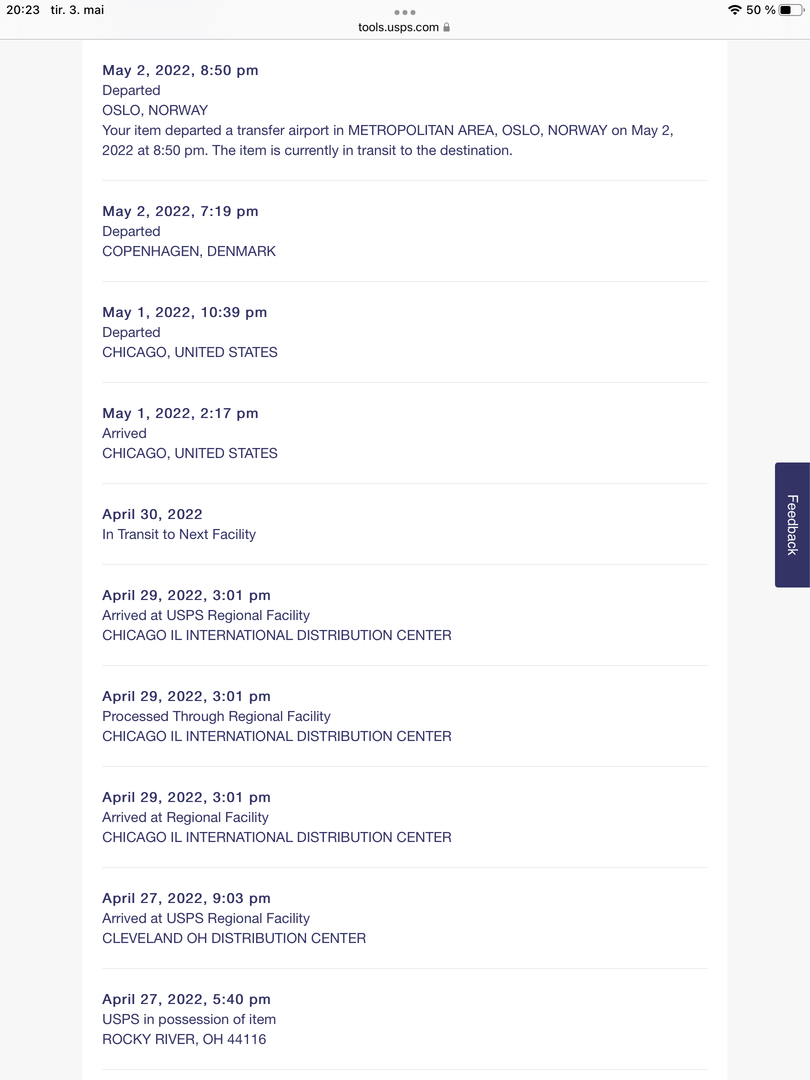Open the Feedback side tab
Screen dimensions: 810x1080
[792, 525]
